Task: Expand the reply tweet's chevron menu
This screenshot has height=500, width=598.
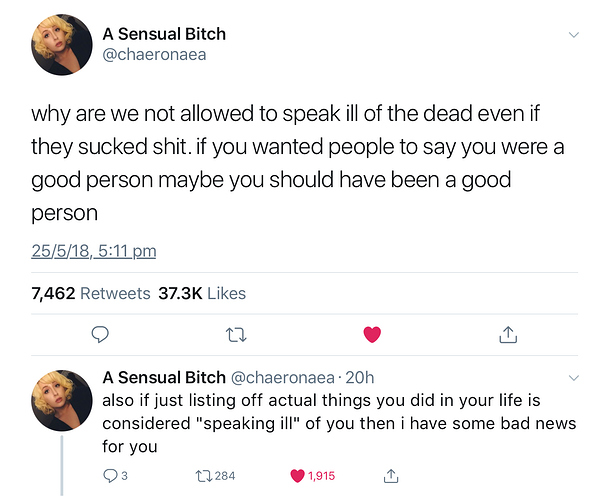Action: point(574,378)
